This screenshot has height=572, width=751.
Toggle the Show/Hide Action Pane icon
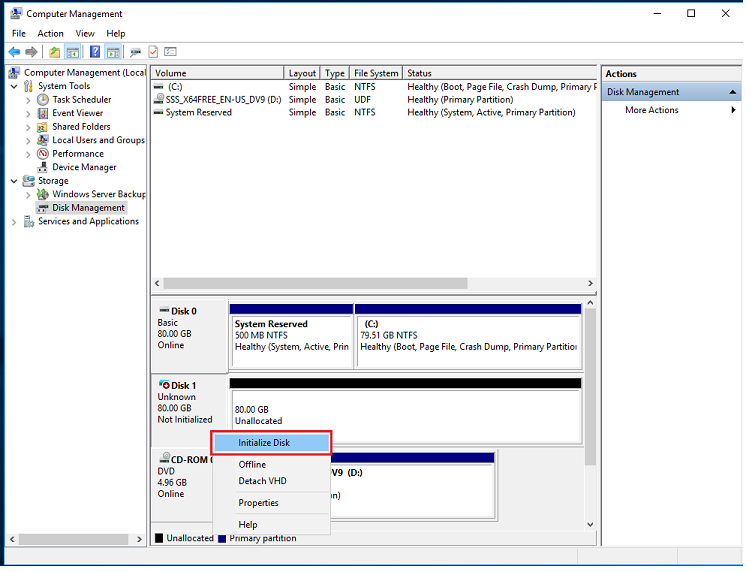click(113, 52)
